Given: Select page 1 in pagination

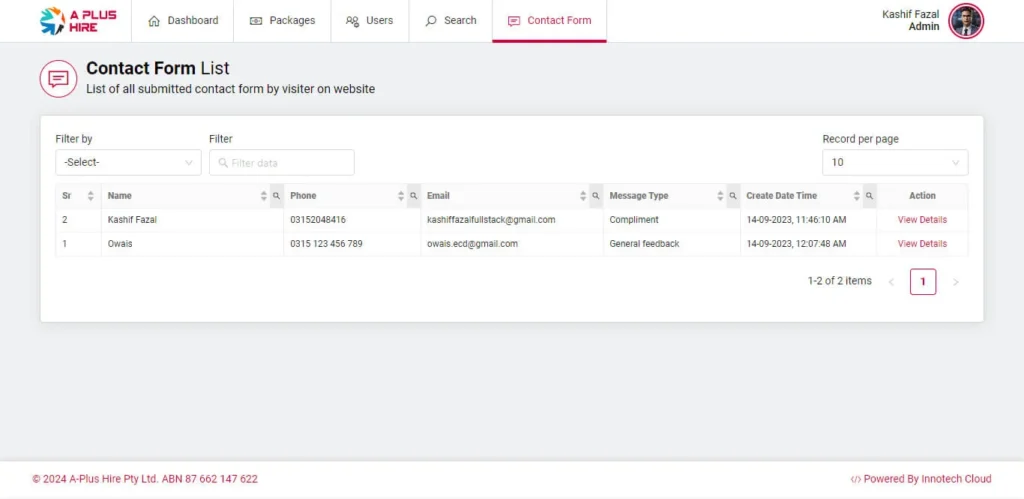Looking at the screenshot, I should click(922, 282).
